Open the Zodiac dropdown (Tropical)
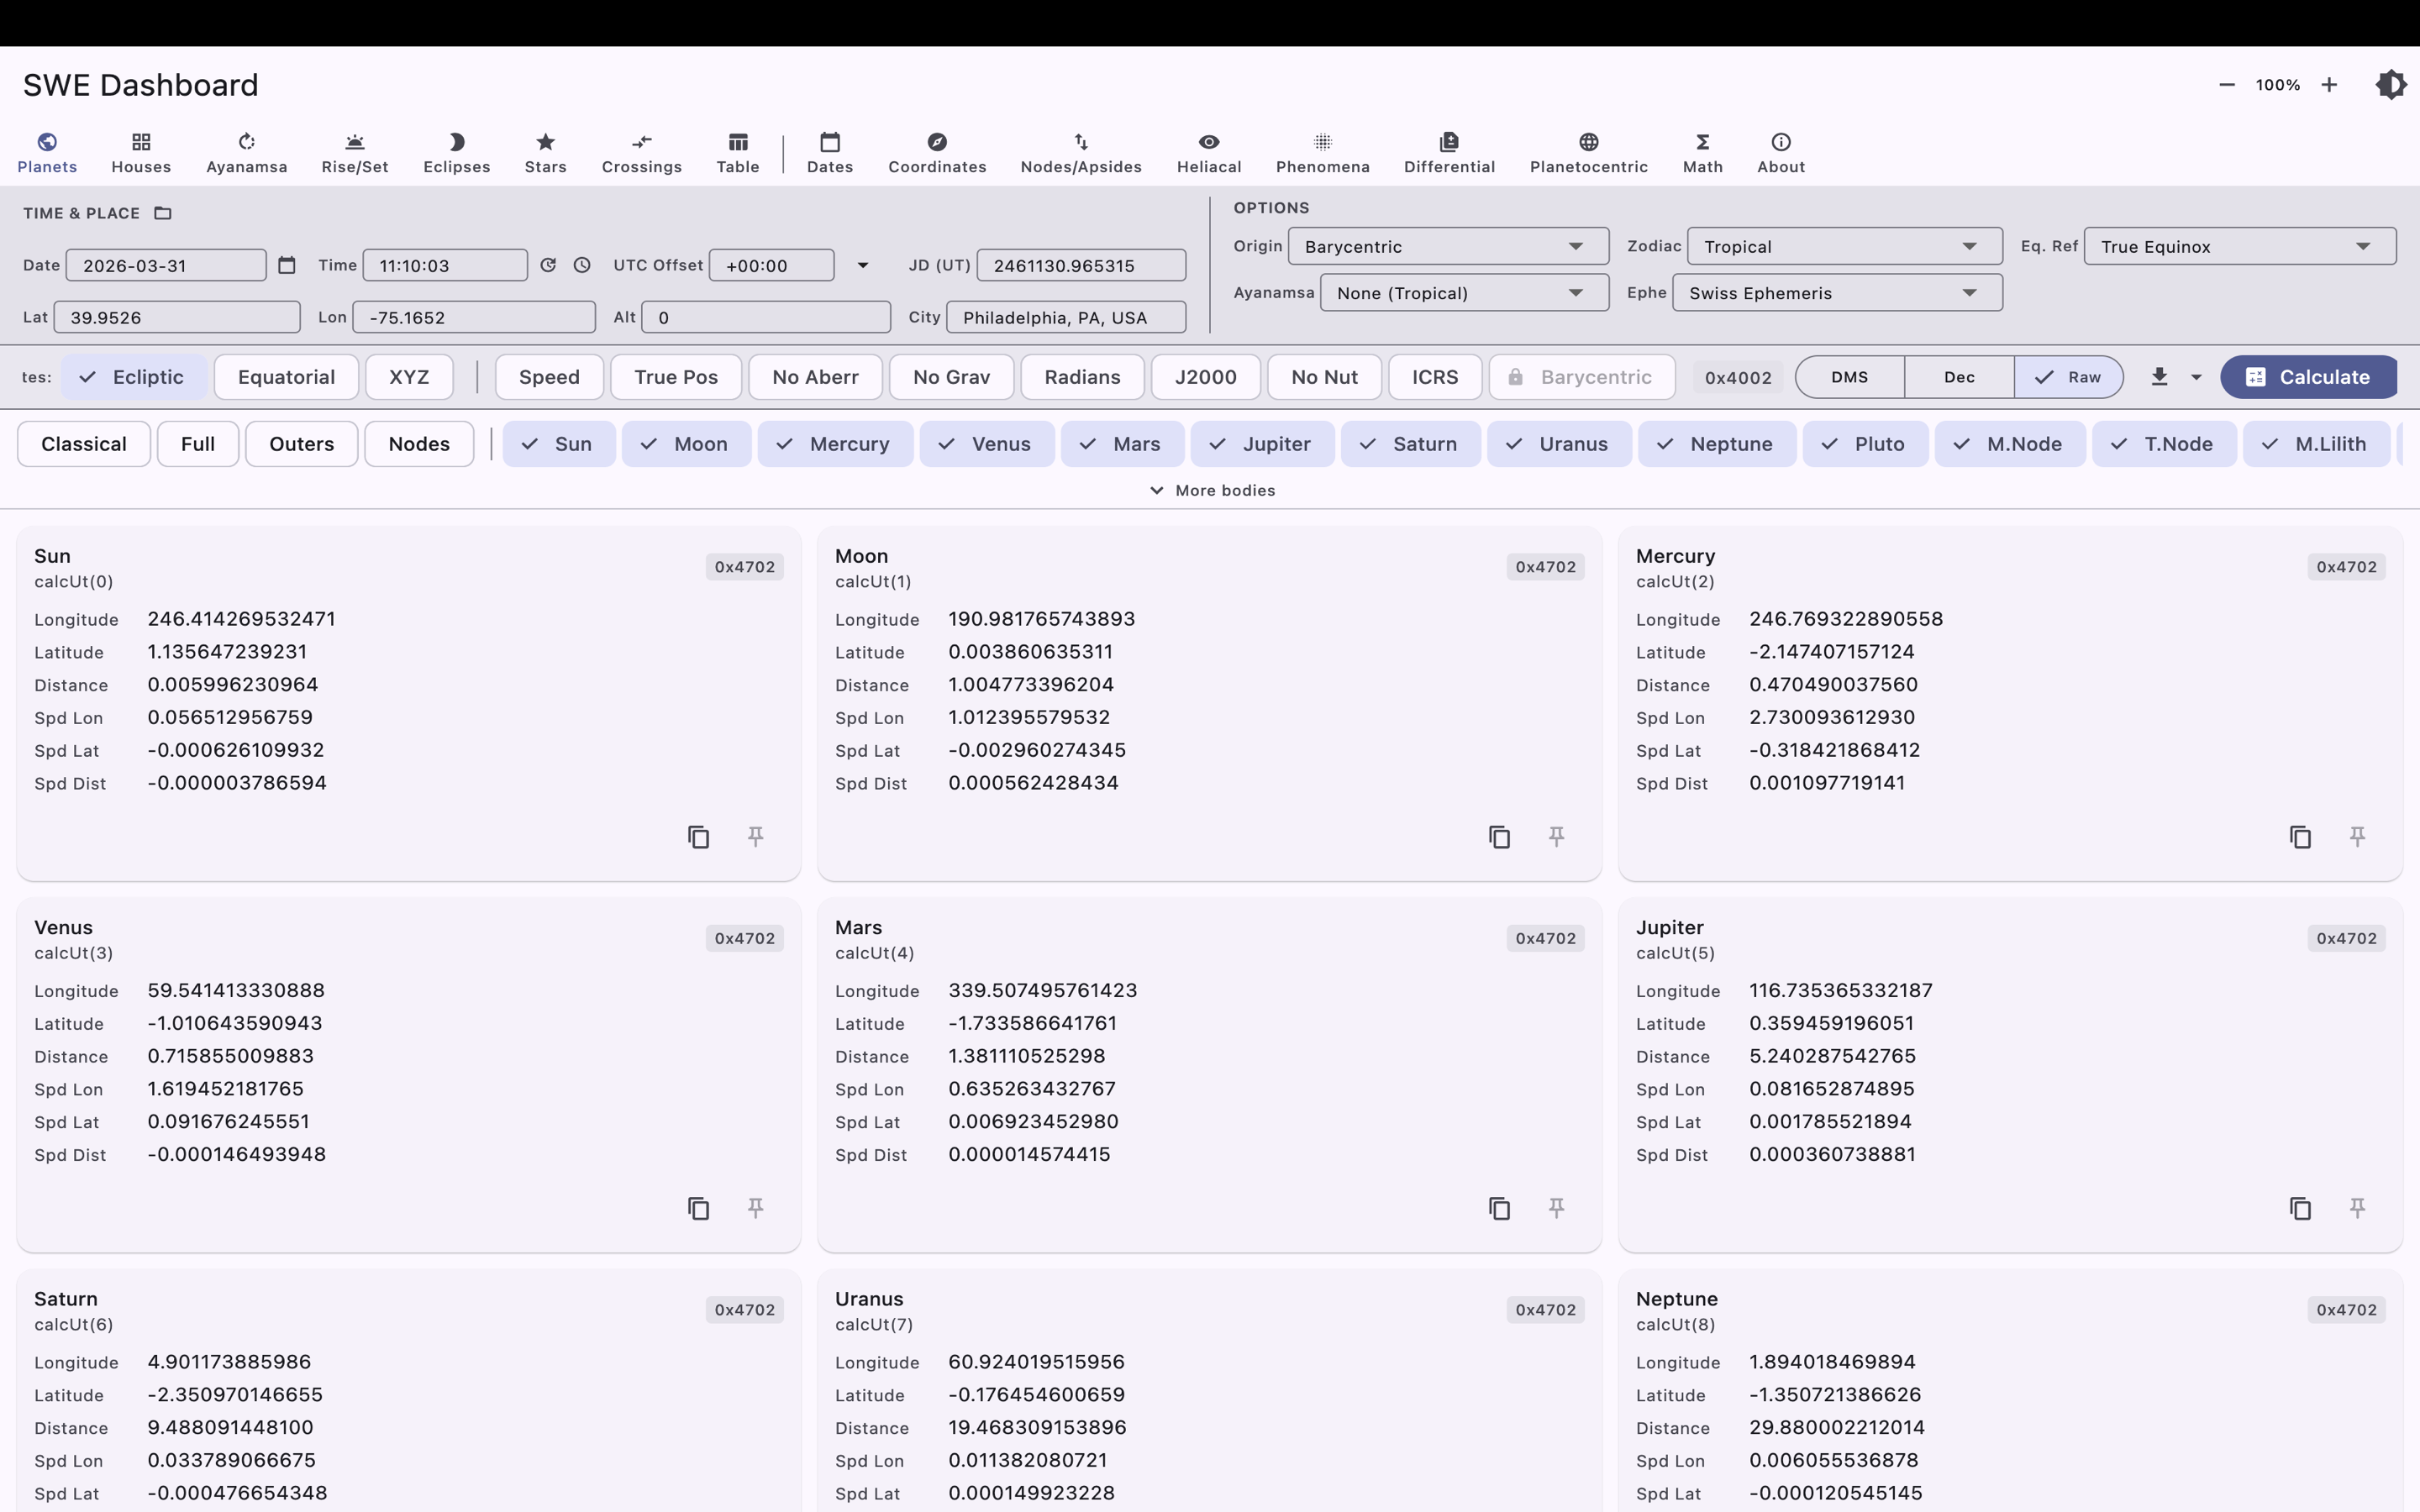Screen dimensions: 2420x1512 point(1844,246)
